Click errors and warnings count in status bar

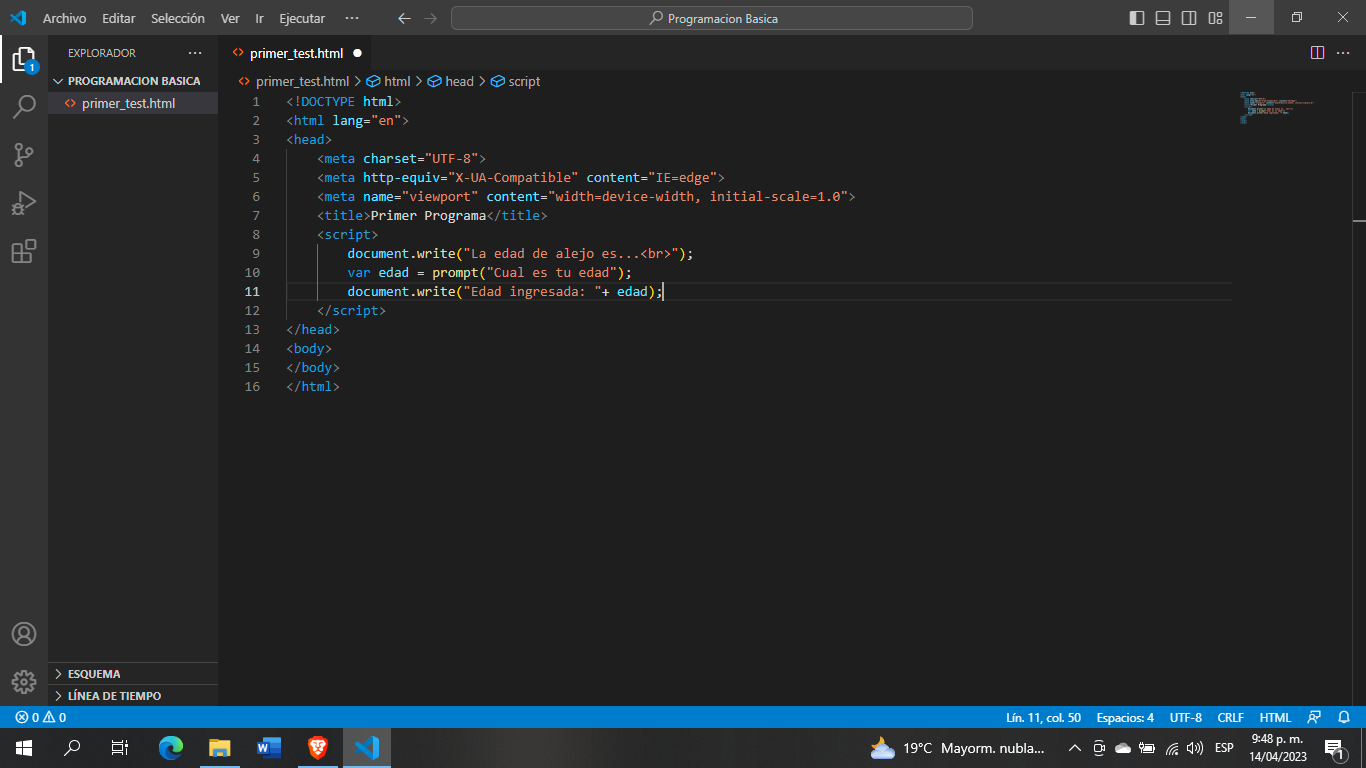pyautogui.click(x=41, y=717)
